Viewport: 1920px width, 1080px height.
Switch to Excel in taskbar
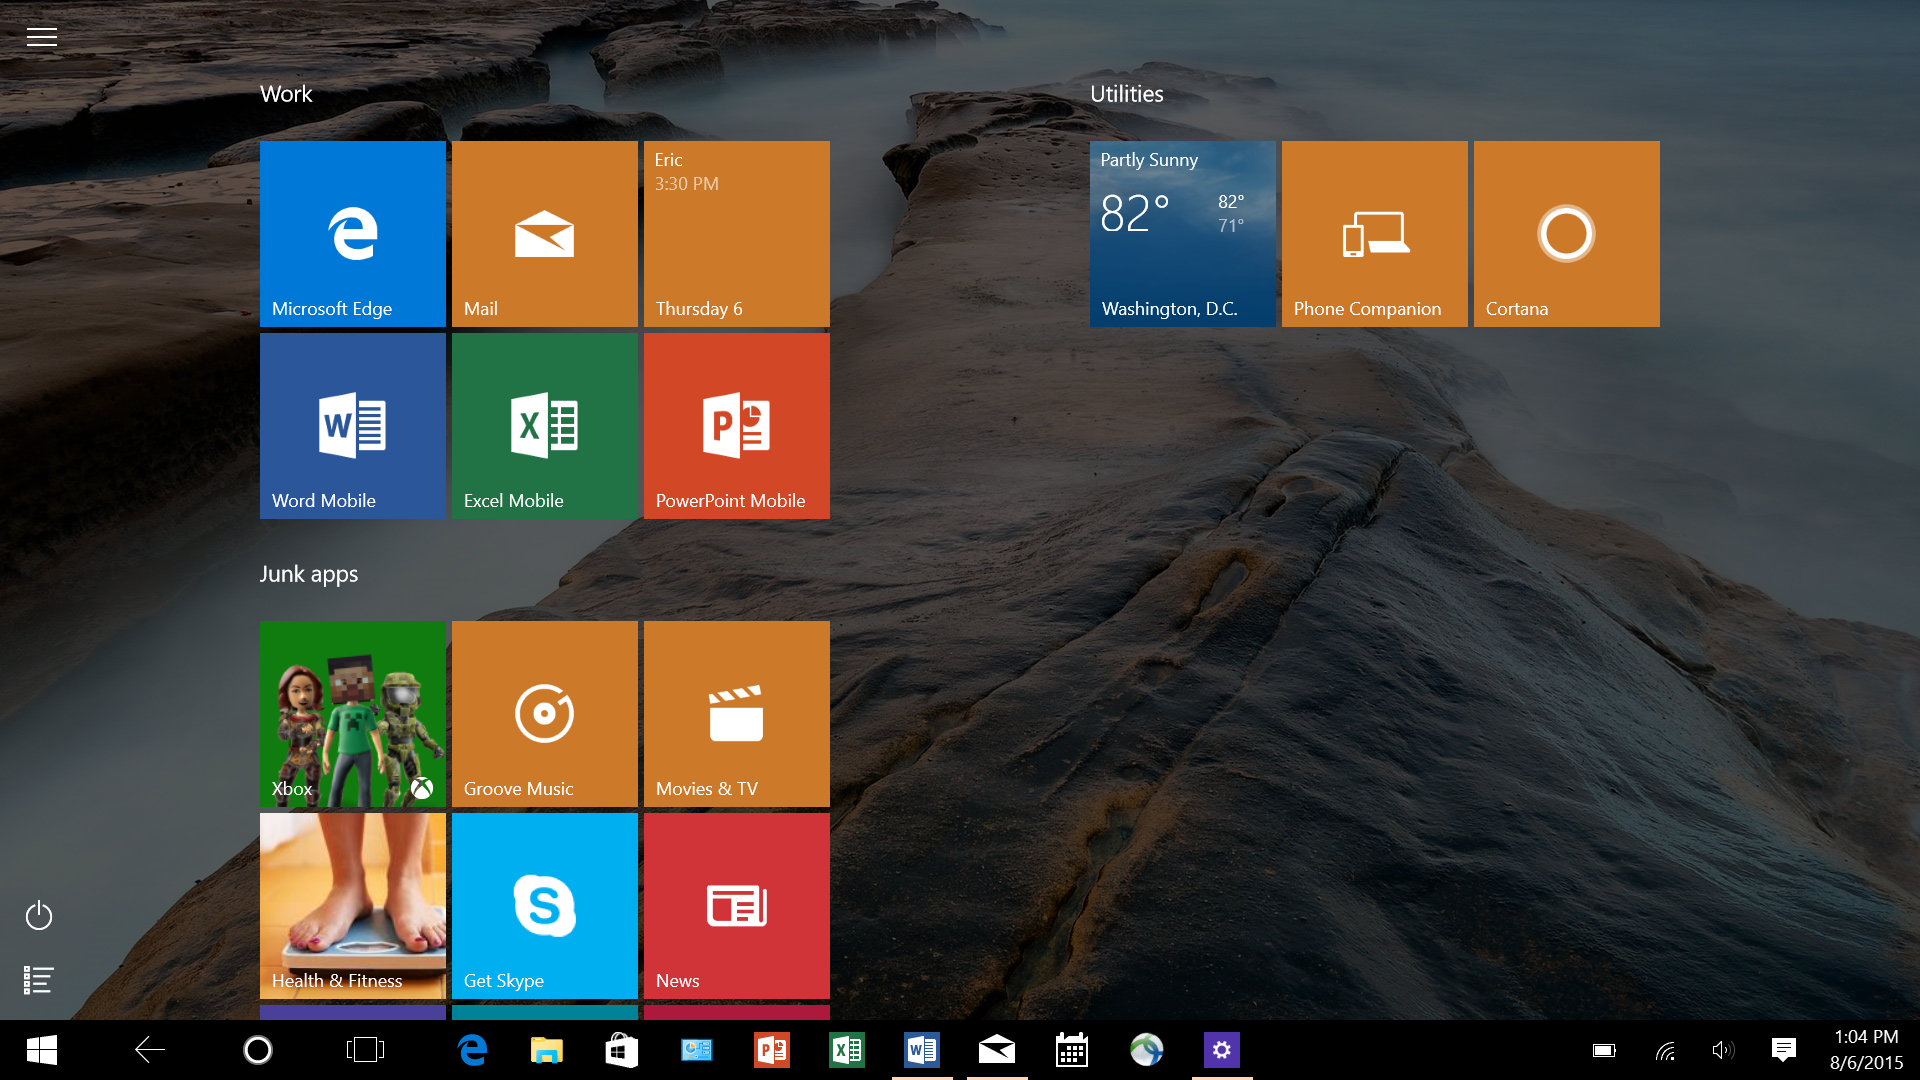(x=847, y=1050)
